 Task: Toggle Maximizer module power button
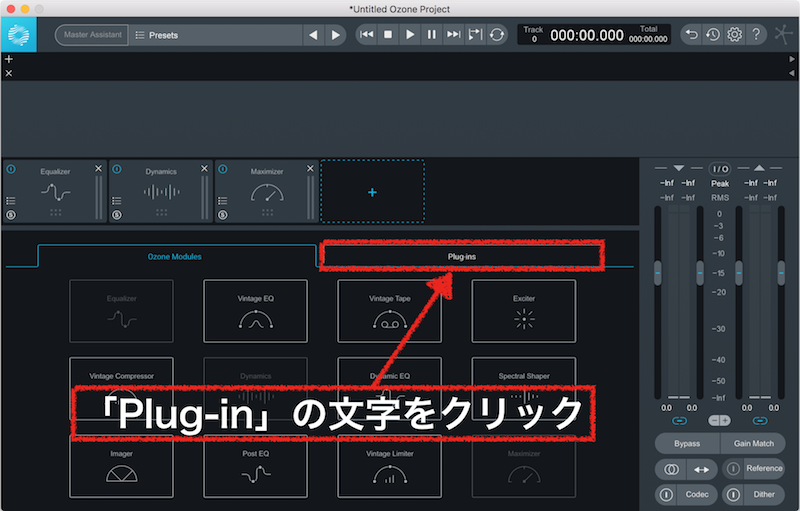223,169
